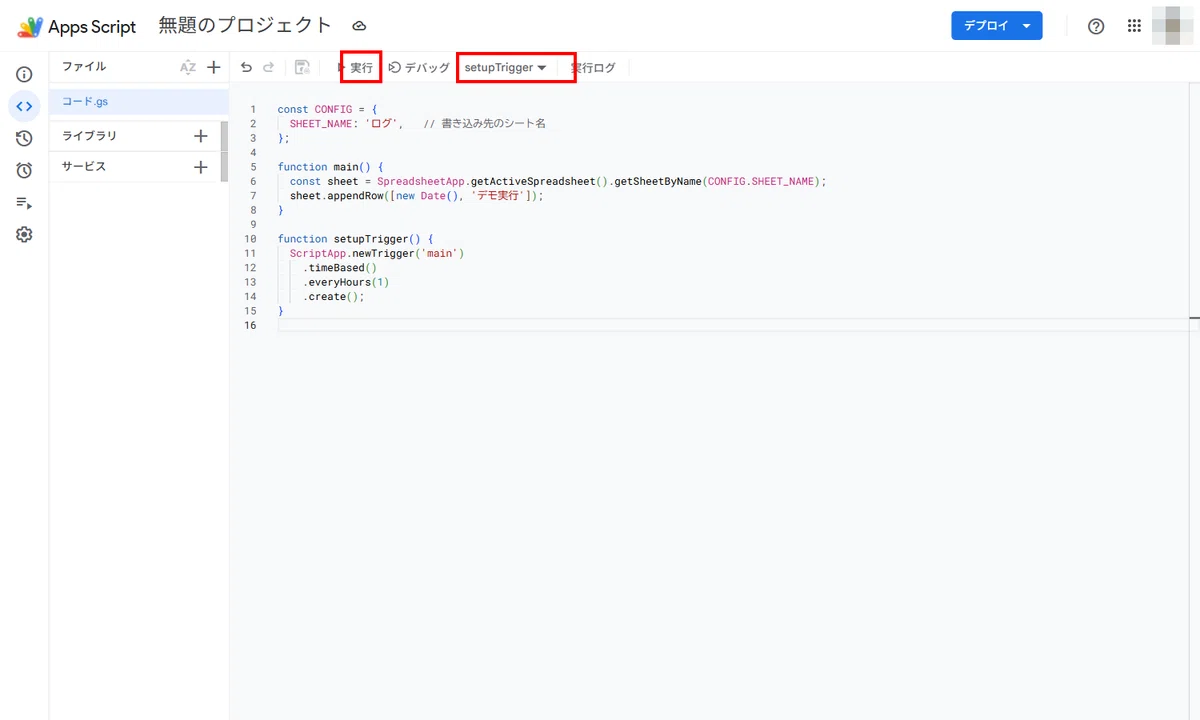Click line number 5 in the gutter
Viewport: 1200px width, 720px height.
(x=254, y=167)
